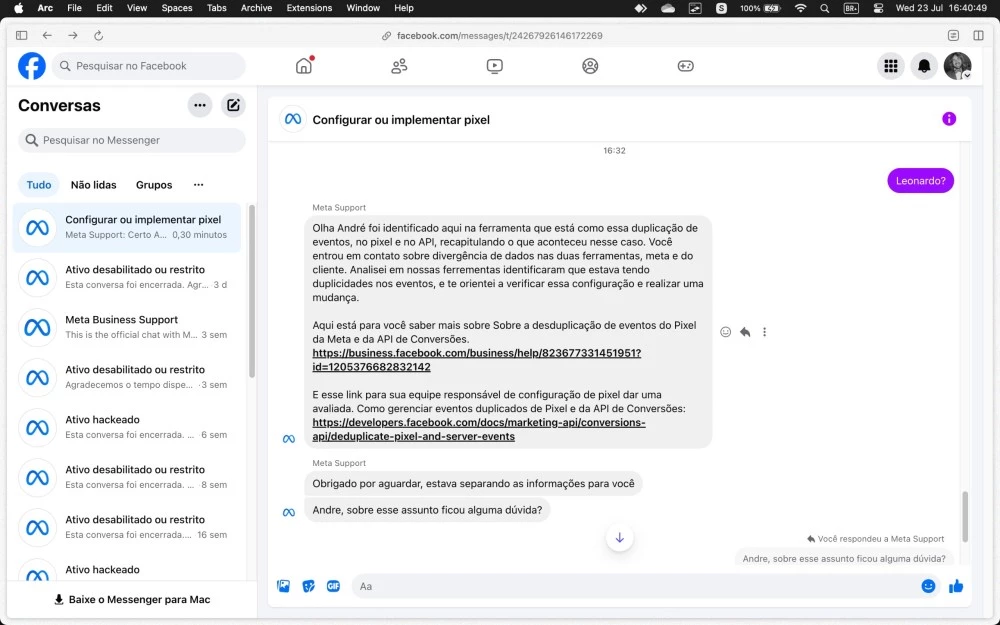Send a thumbs-up like
Image resolution: width=1000 pixels, height=625 pixels.
pos(955,586)
